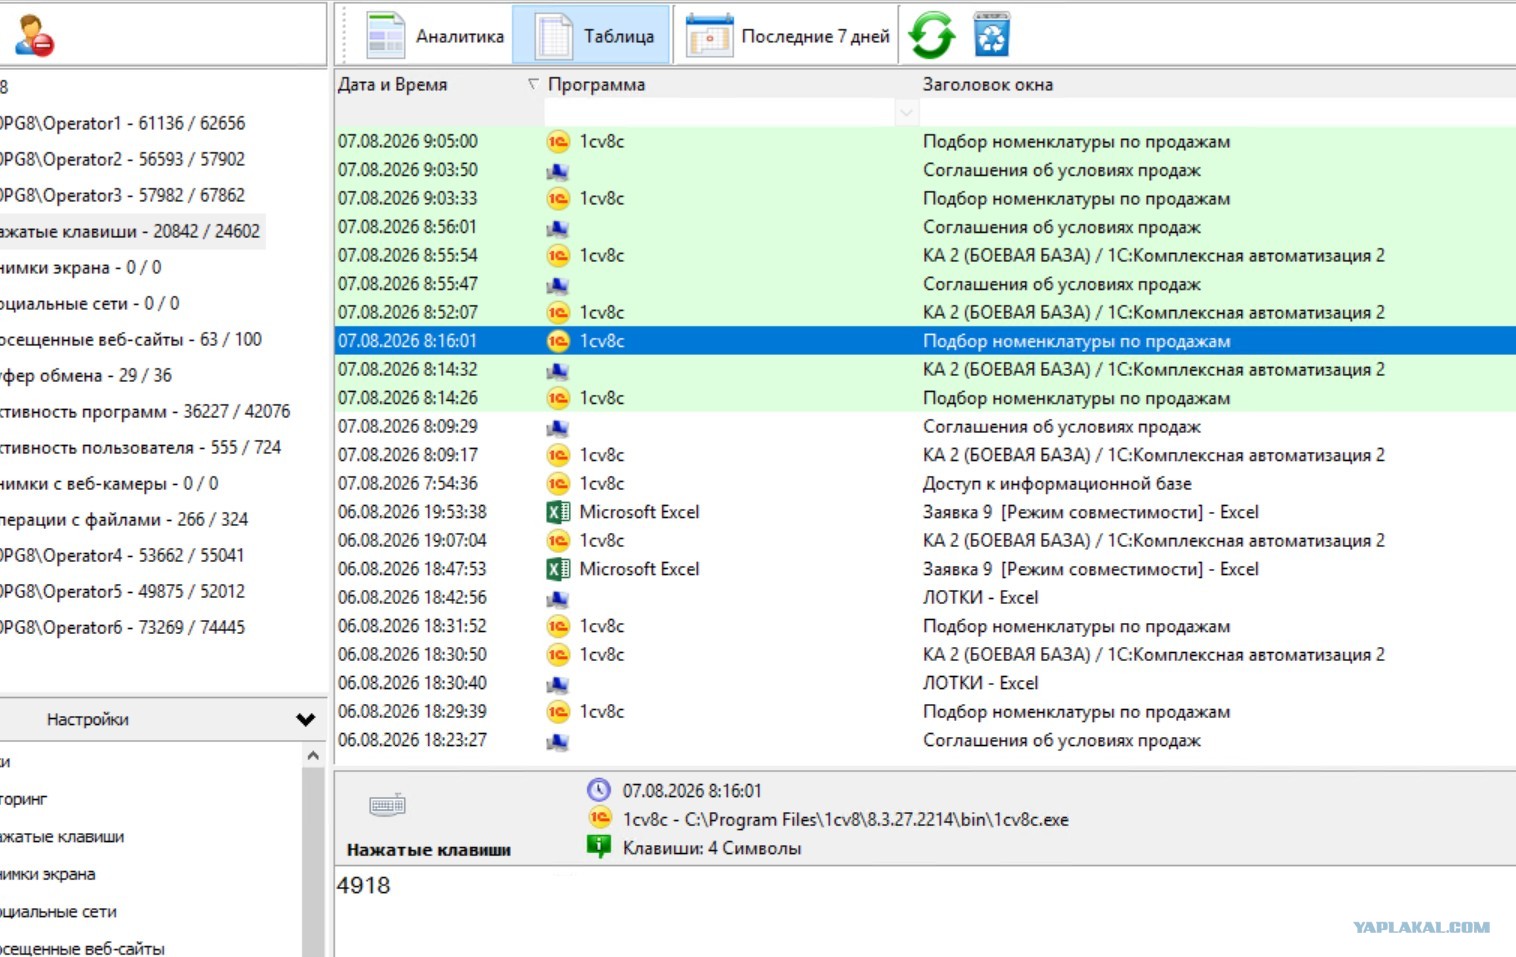Click the 1cv8c icon in the 9:05:00 row
The image size is (1516, 957).
(x=558, y=142)
